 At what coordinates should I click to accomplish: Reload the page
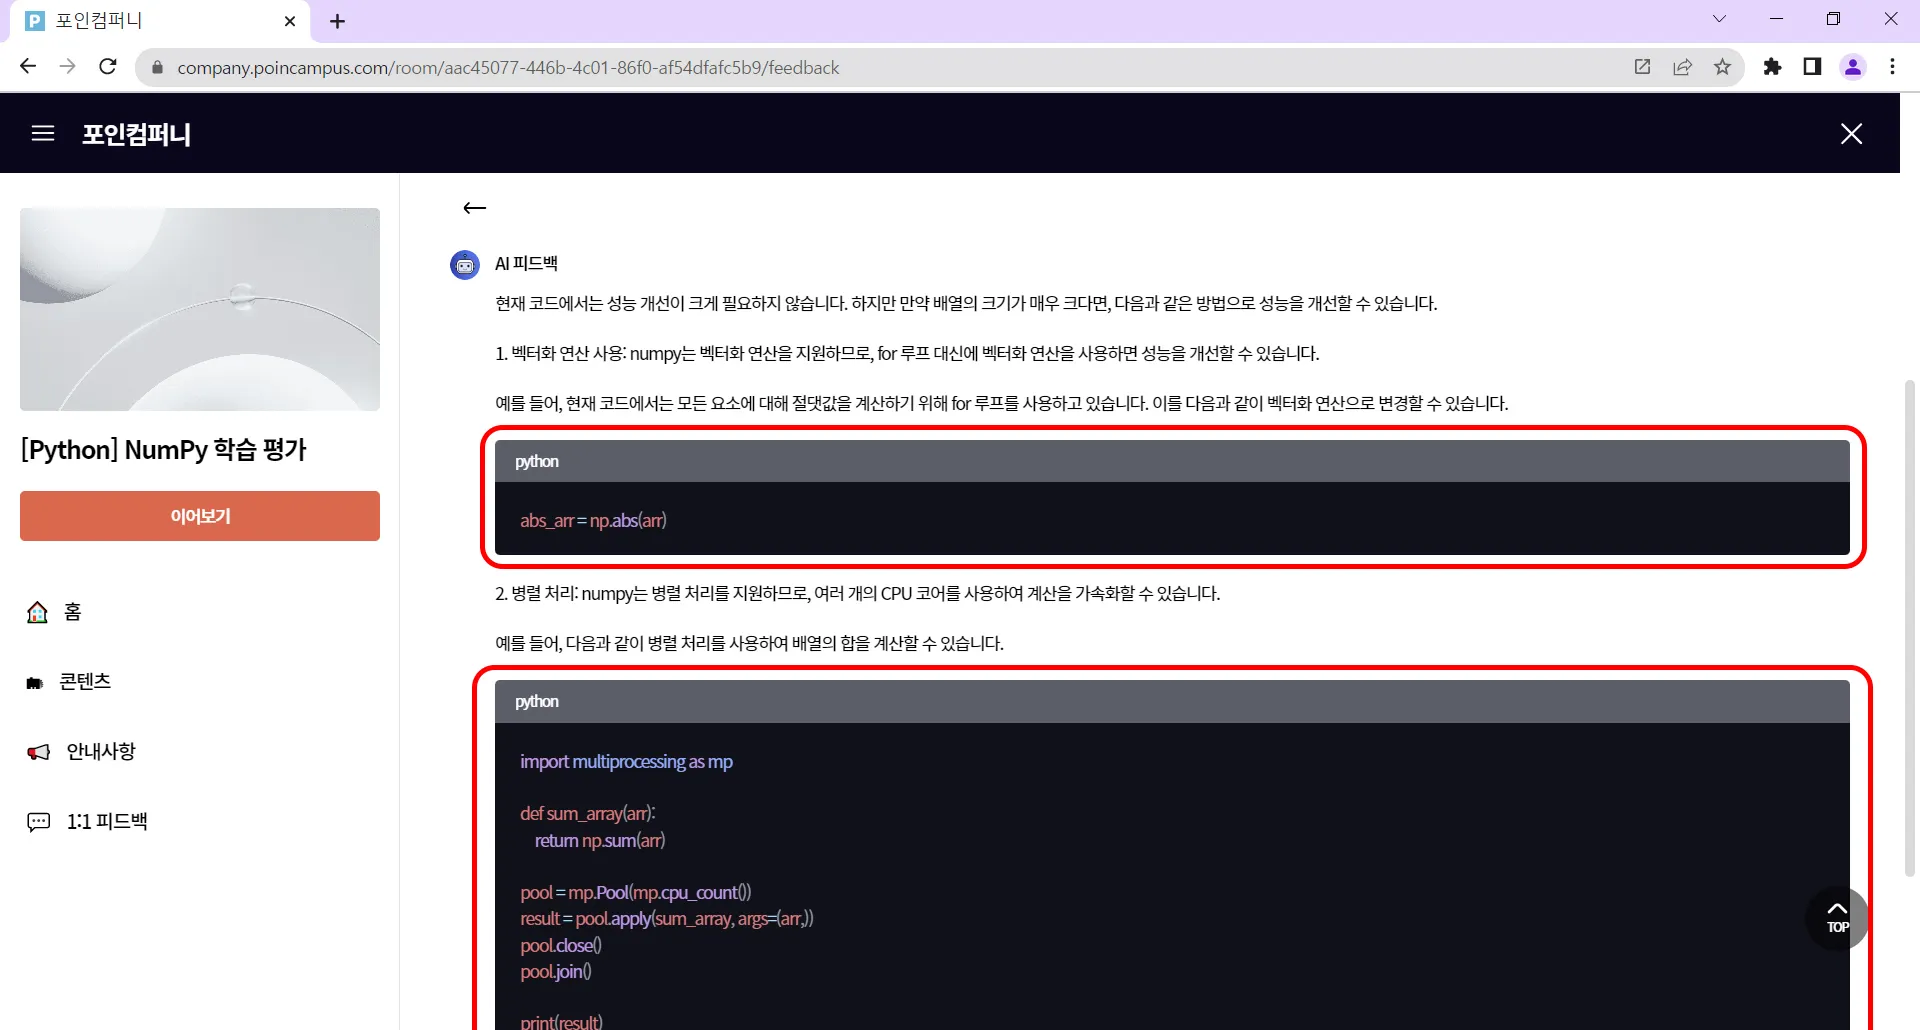[108, 67]
